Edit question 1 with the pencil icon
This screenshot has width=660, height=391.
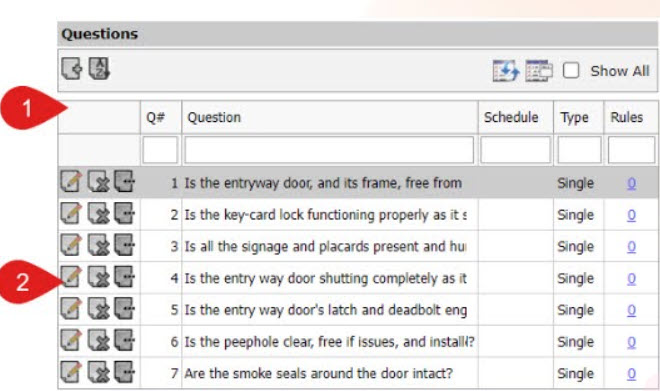71,182
